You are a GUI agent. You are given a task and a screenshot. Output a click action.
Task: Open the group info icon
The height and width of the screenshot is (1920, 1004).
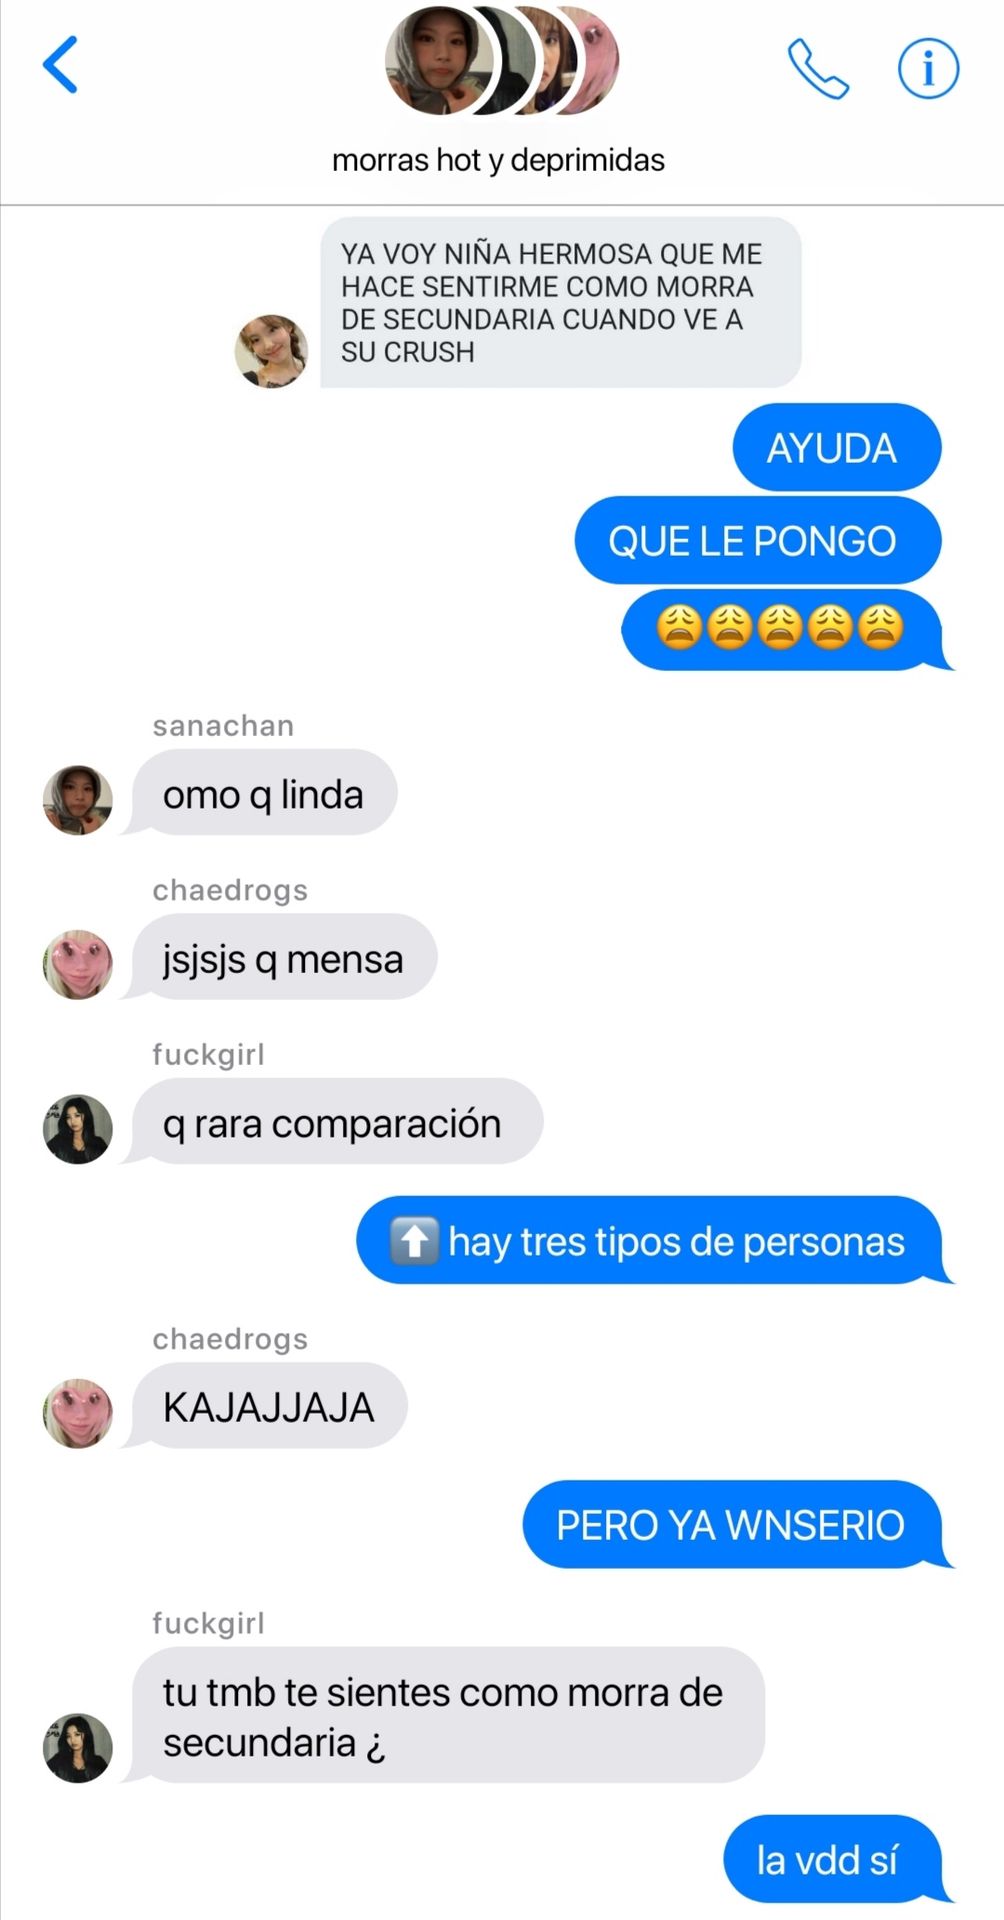tap(928, 69)
